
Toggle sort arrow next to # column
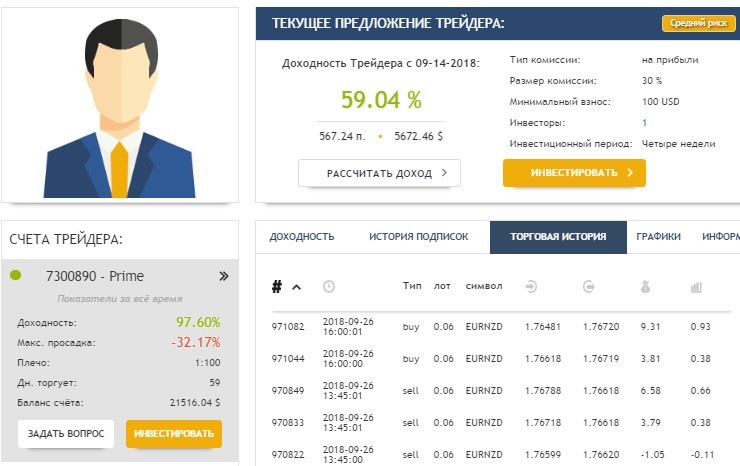pyautogui.click(x=296, y=287)
